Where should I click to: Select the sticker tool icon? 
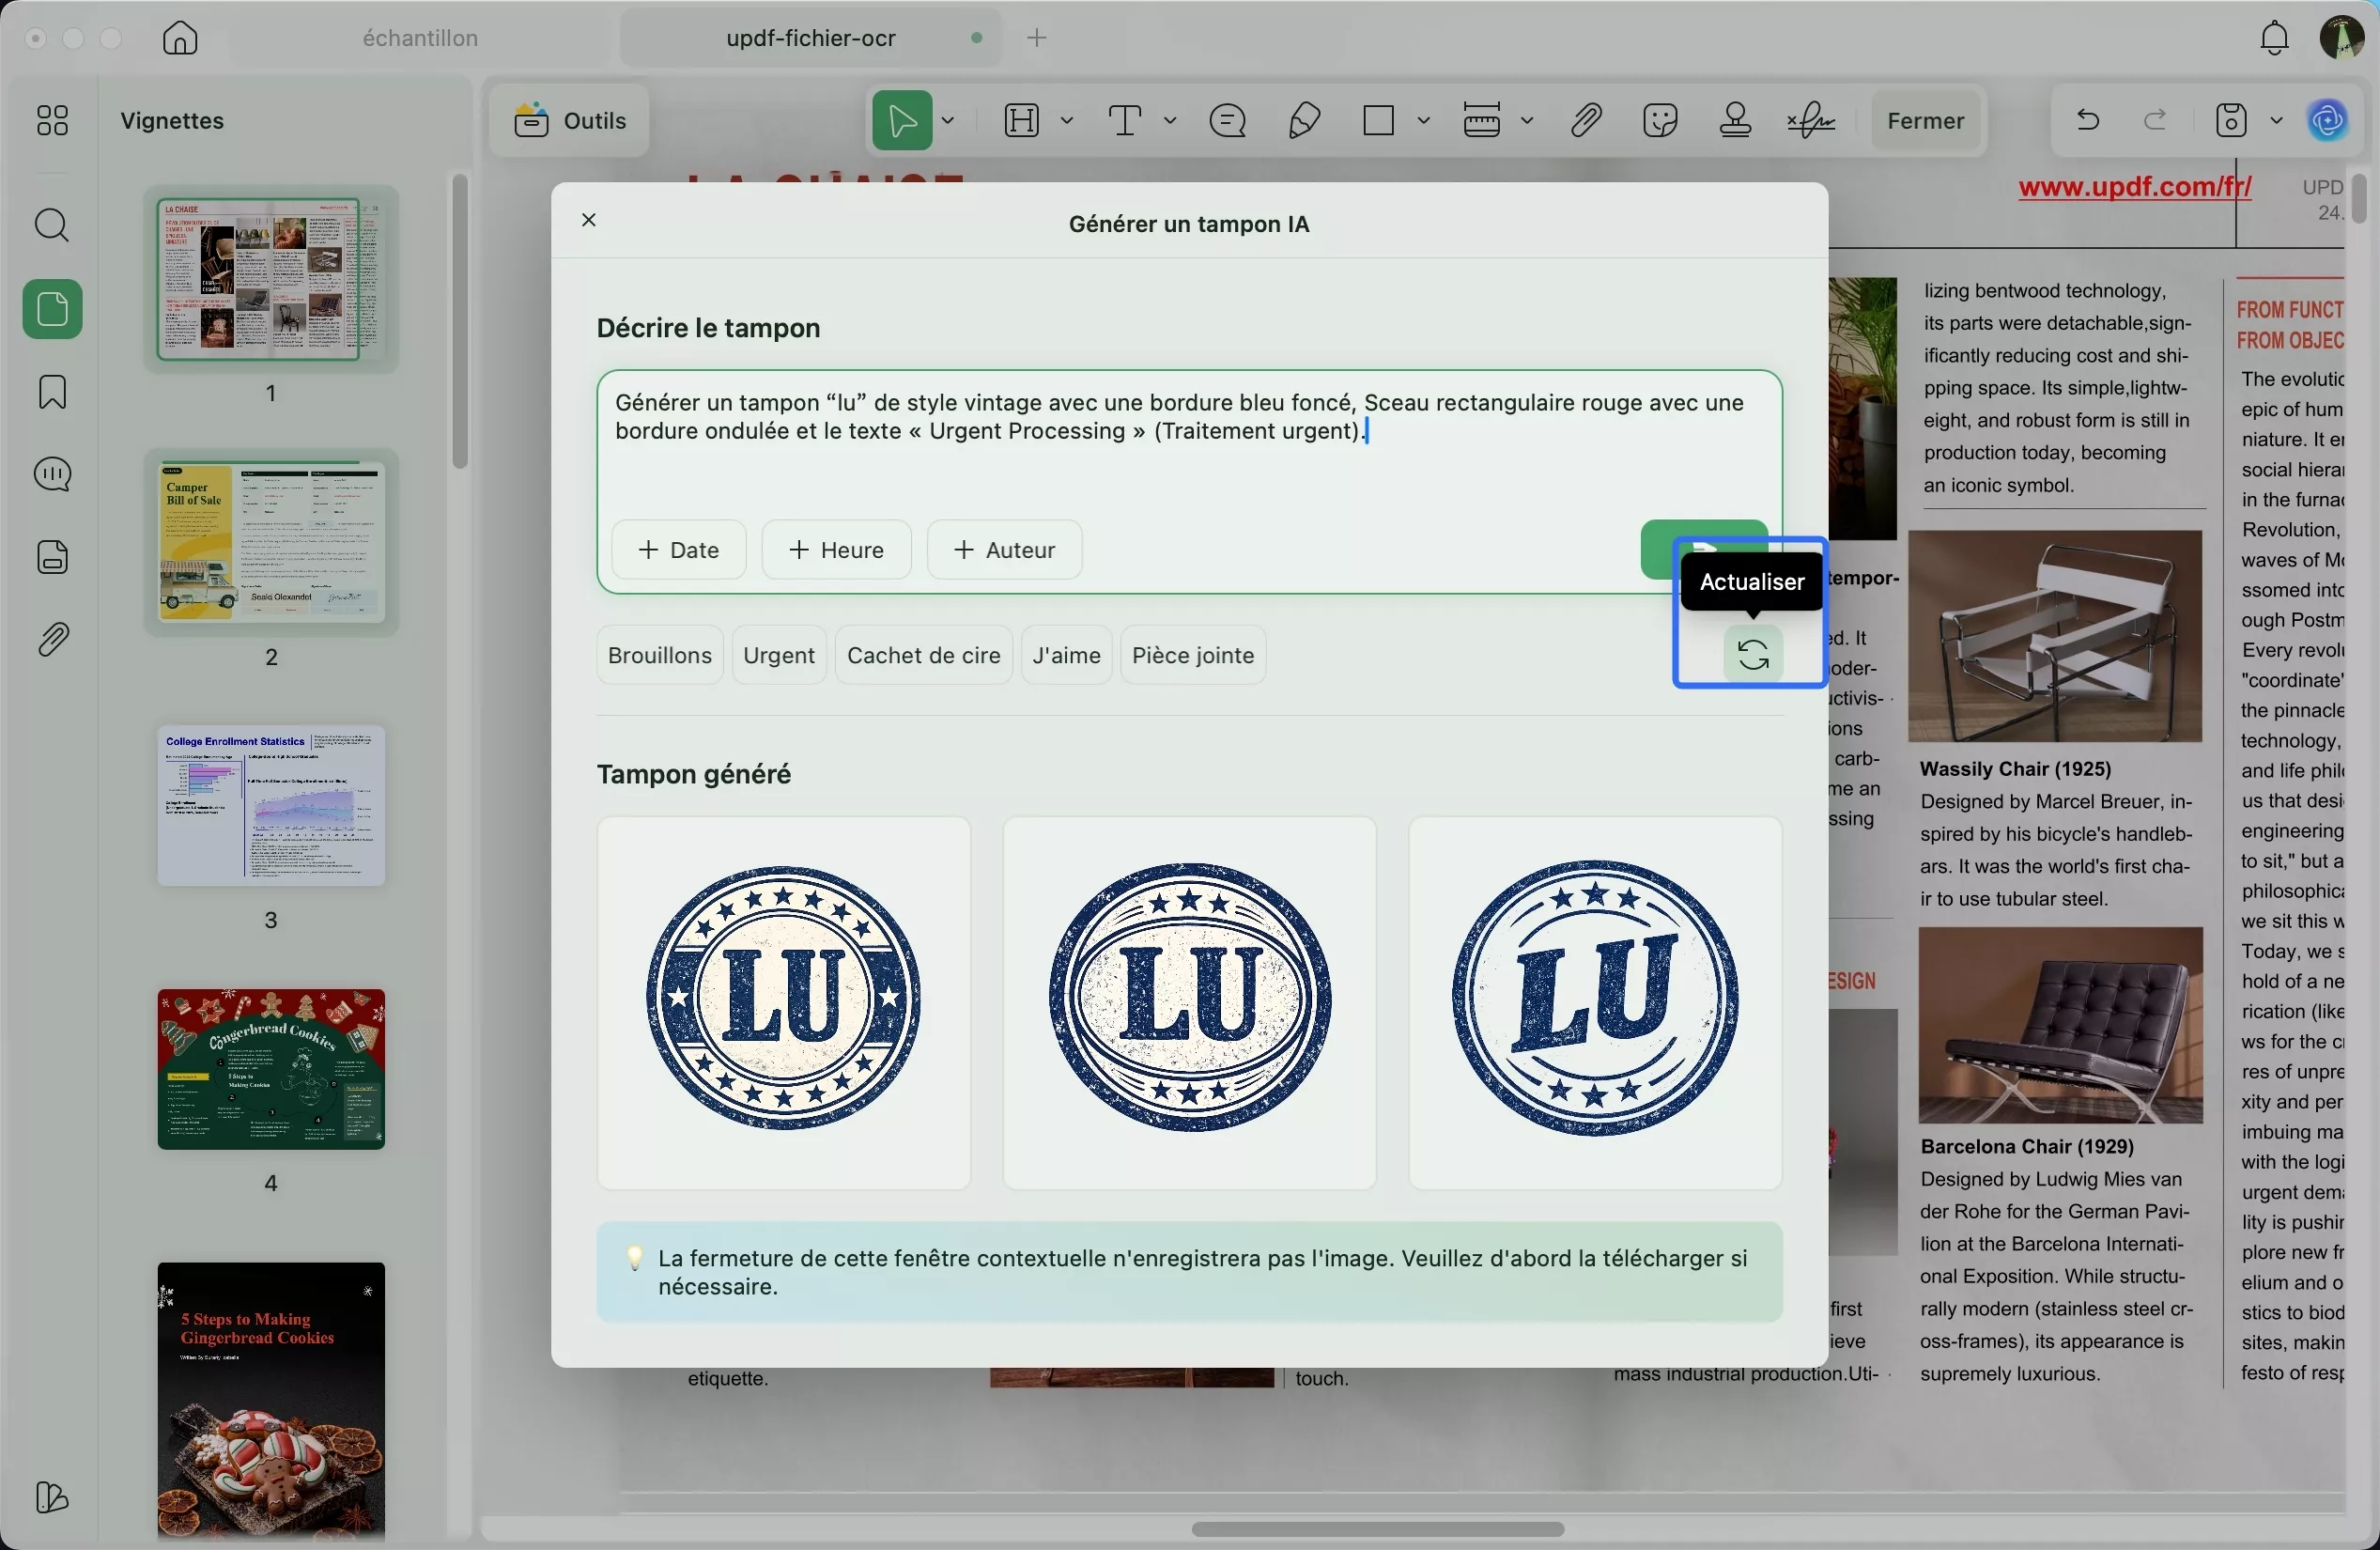coord(1660,121)
